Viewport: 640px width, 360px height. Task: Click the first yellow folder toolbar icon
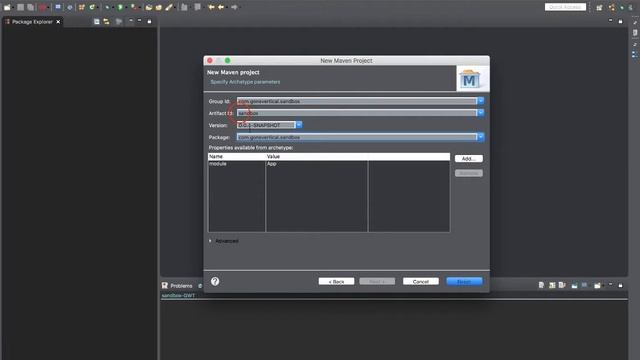149,7
